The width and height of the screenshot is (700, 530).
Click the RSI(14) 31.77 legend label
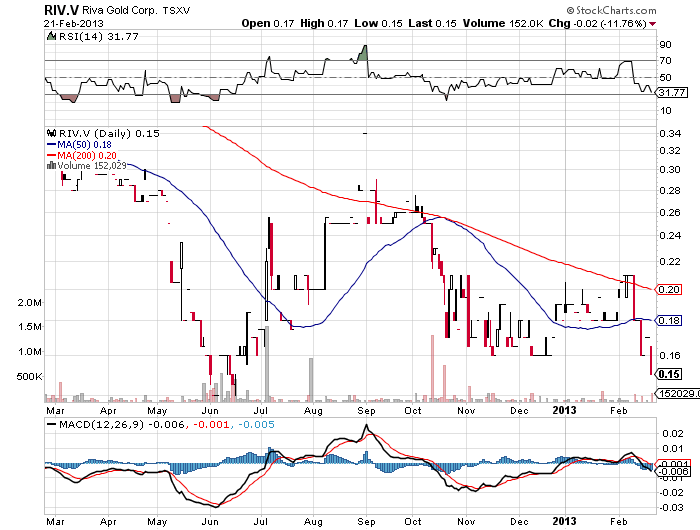[99, 36]
